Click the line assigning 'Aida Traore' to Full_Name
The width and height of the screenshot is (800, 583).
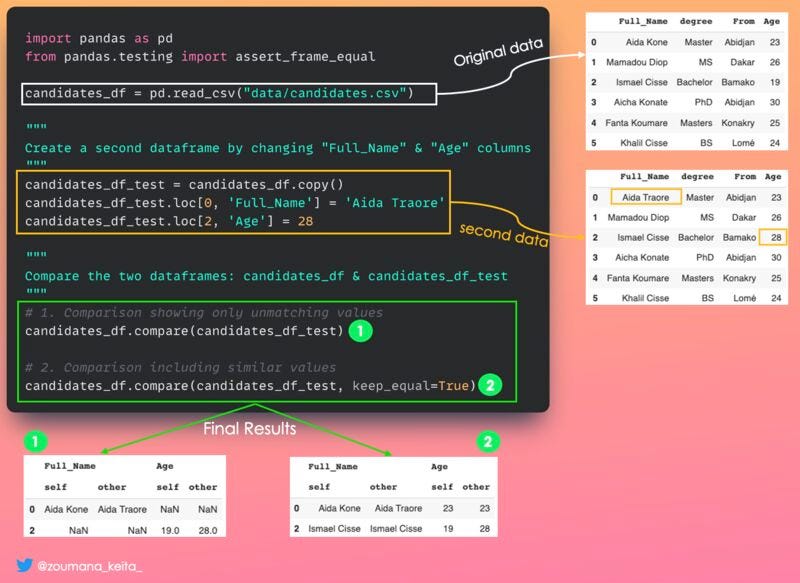(235, 202)
